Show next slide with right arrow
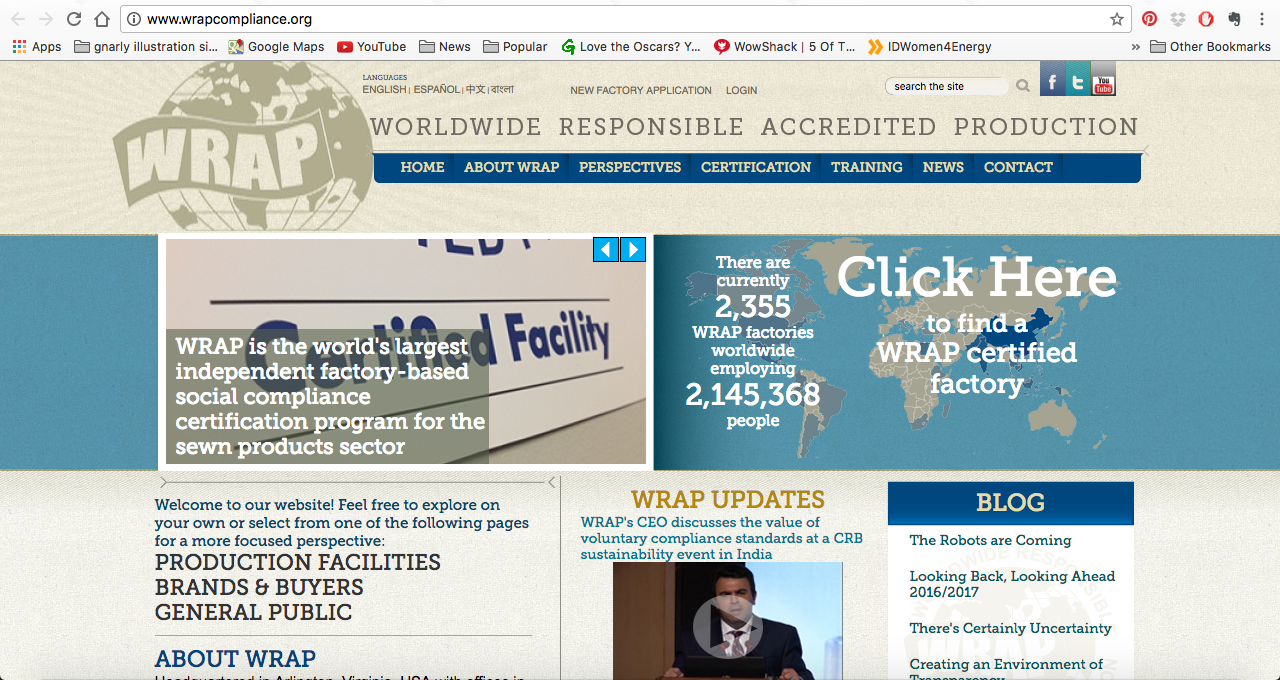 [633, 249]
